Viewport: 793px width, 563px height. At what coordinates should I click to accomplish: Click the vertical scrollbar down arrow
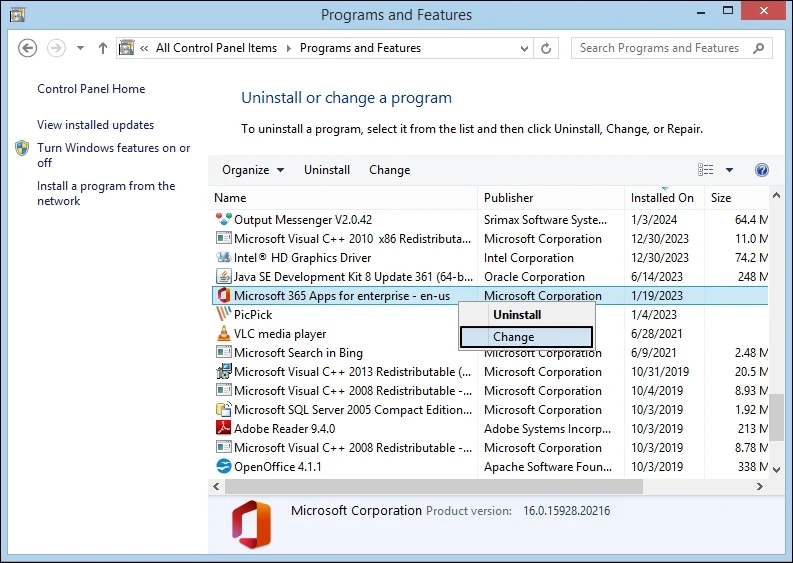coord(777,469)
